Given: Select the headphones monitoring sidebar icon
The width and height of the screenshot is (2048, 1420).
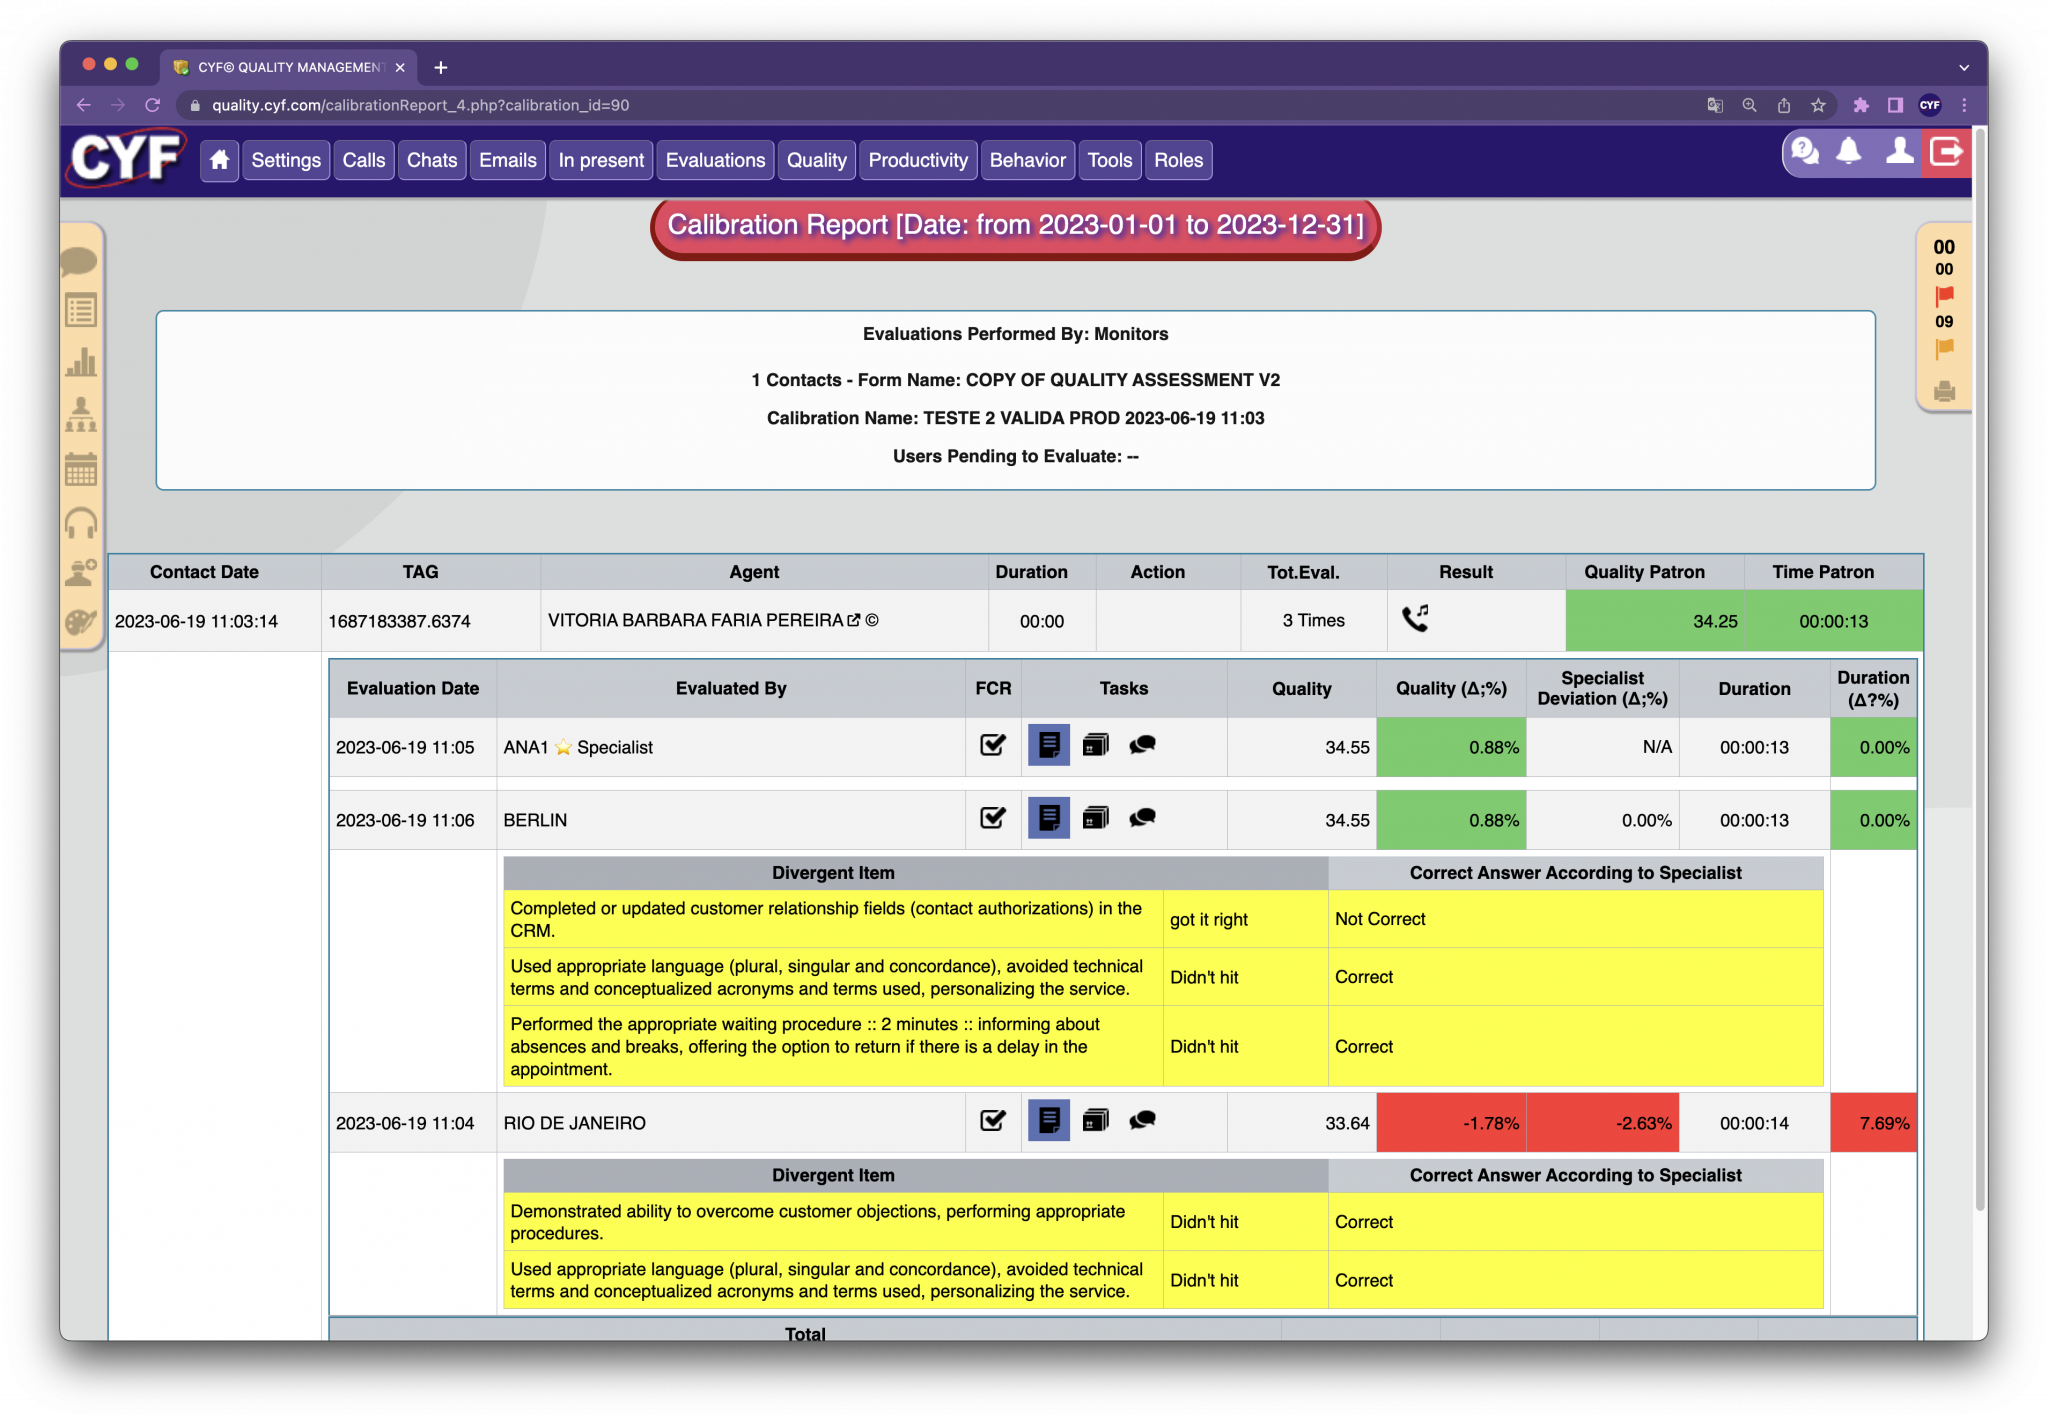Looking at the screenshot, I should (82, 520).
